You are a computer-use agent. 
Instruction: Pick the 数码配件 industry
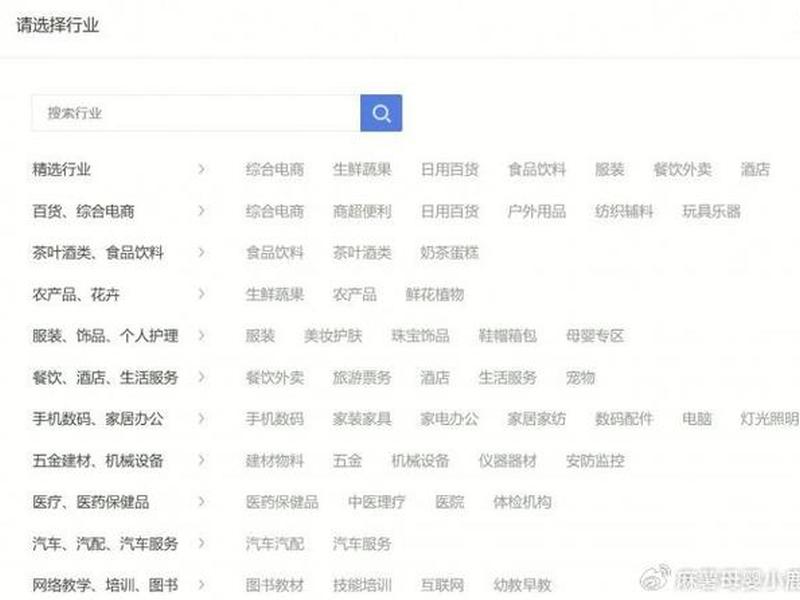[x=624, y=418]
